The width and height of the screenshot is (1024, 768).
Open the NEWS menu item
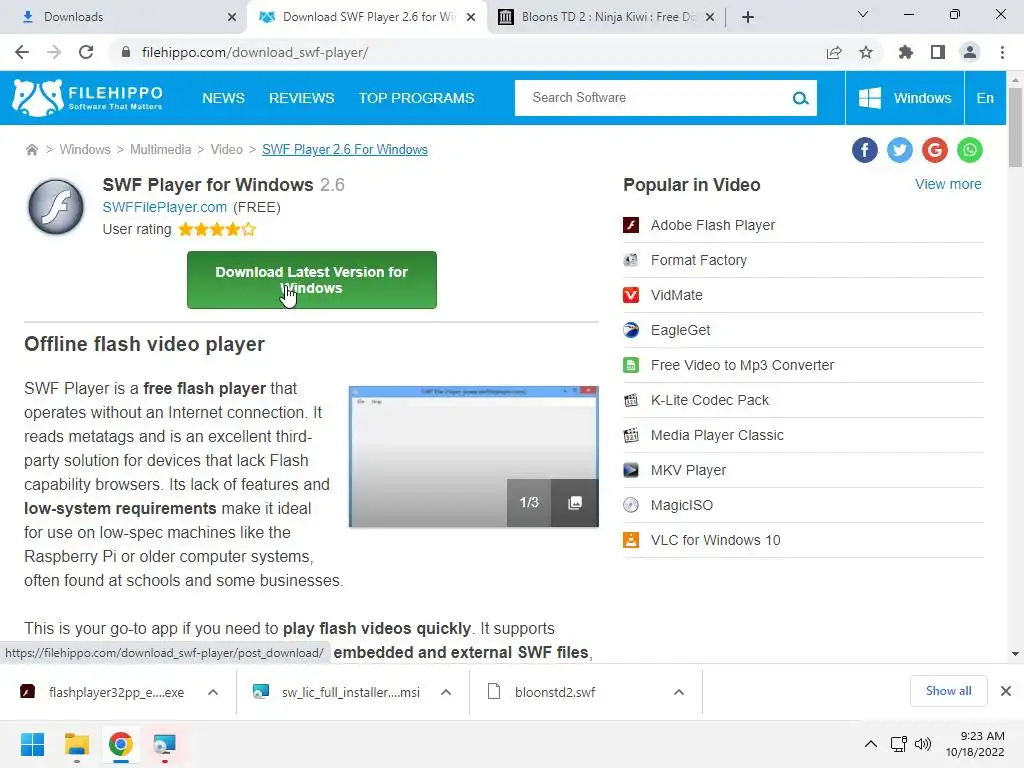pyautogui.click(x=223, y=98)
